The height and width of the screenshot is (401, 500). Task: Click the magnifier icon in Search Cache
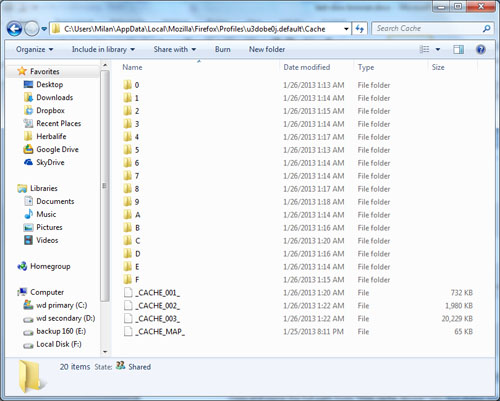(x=486, y=29)
